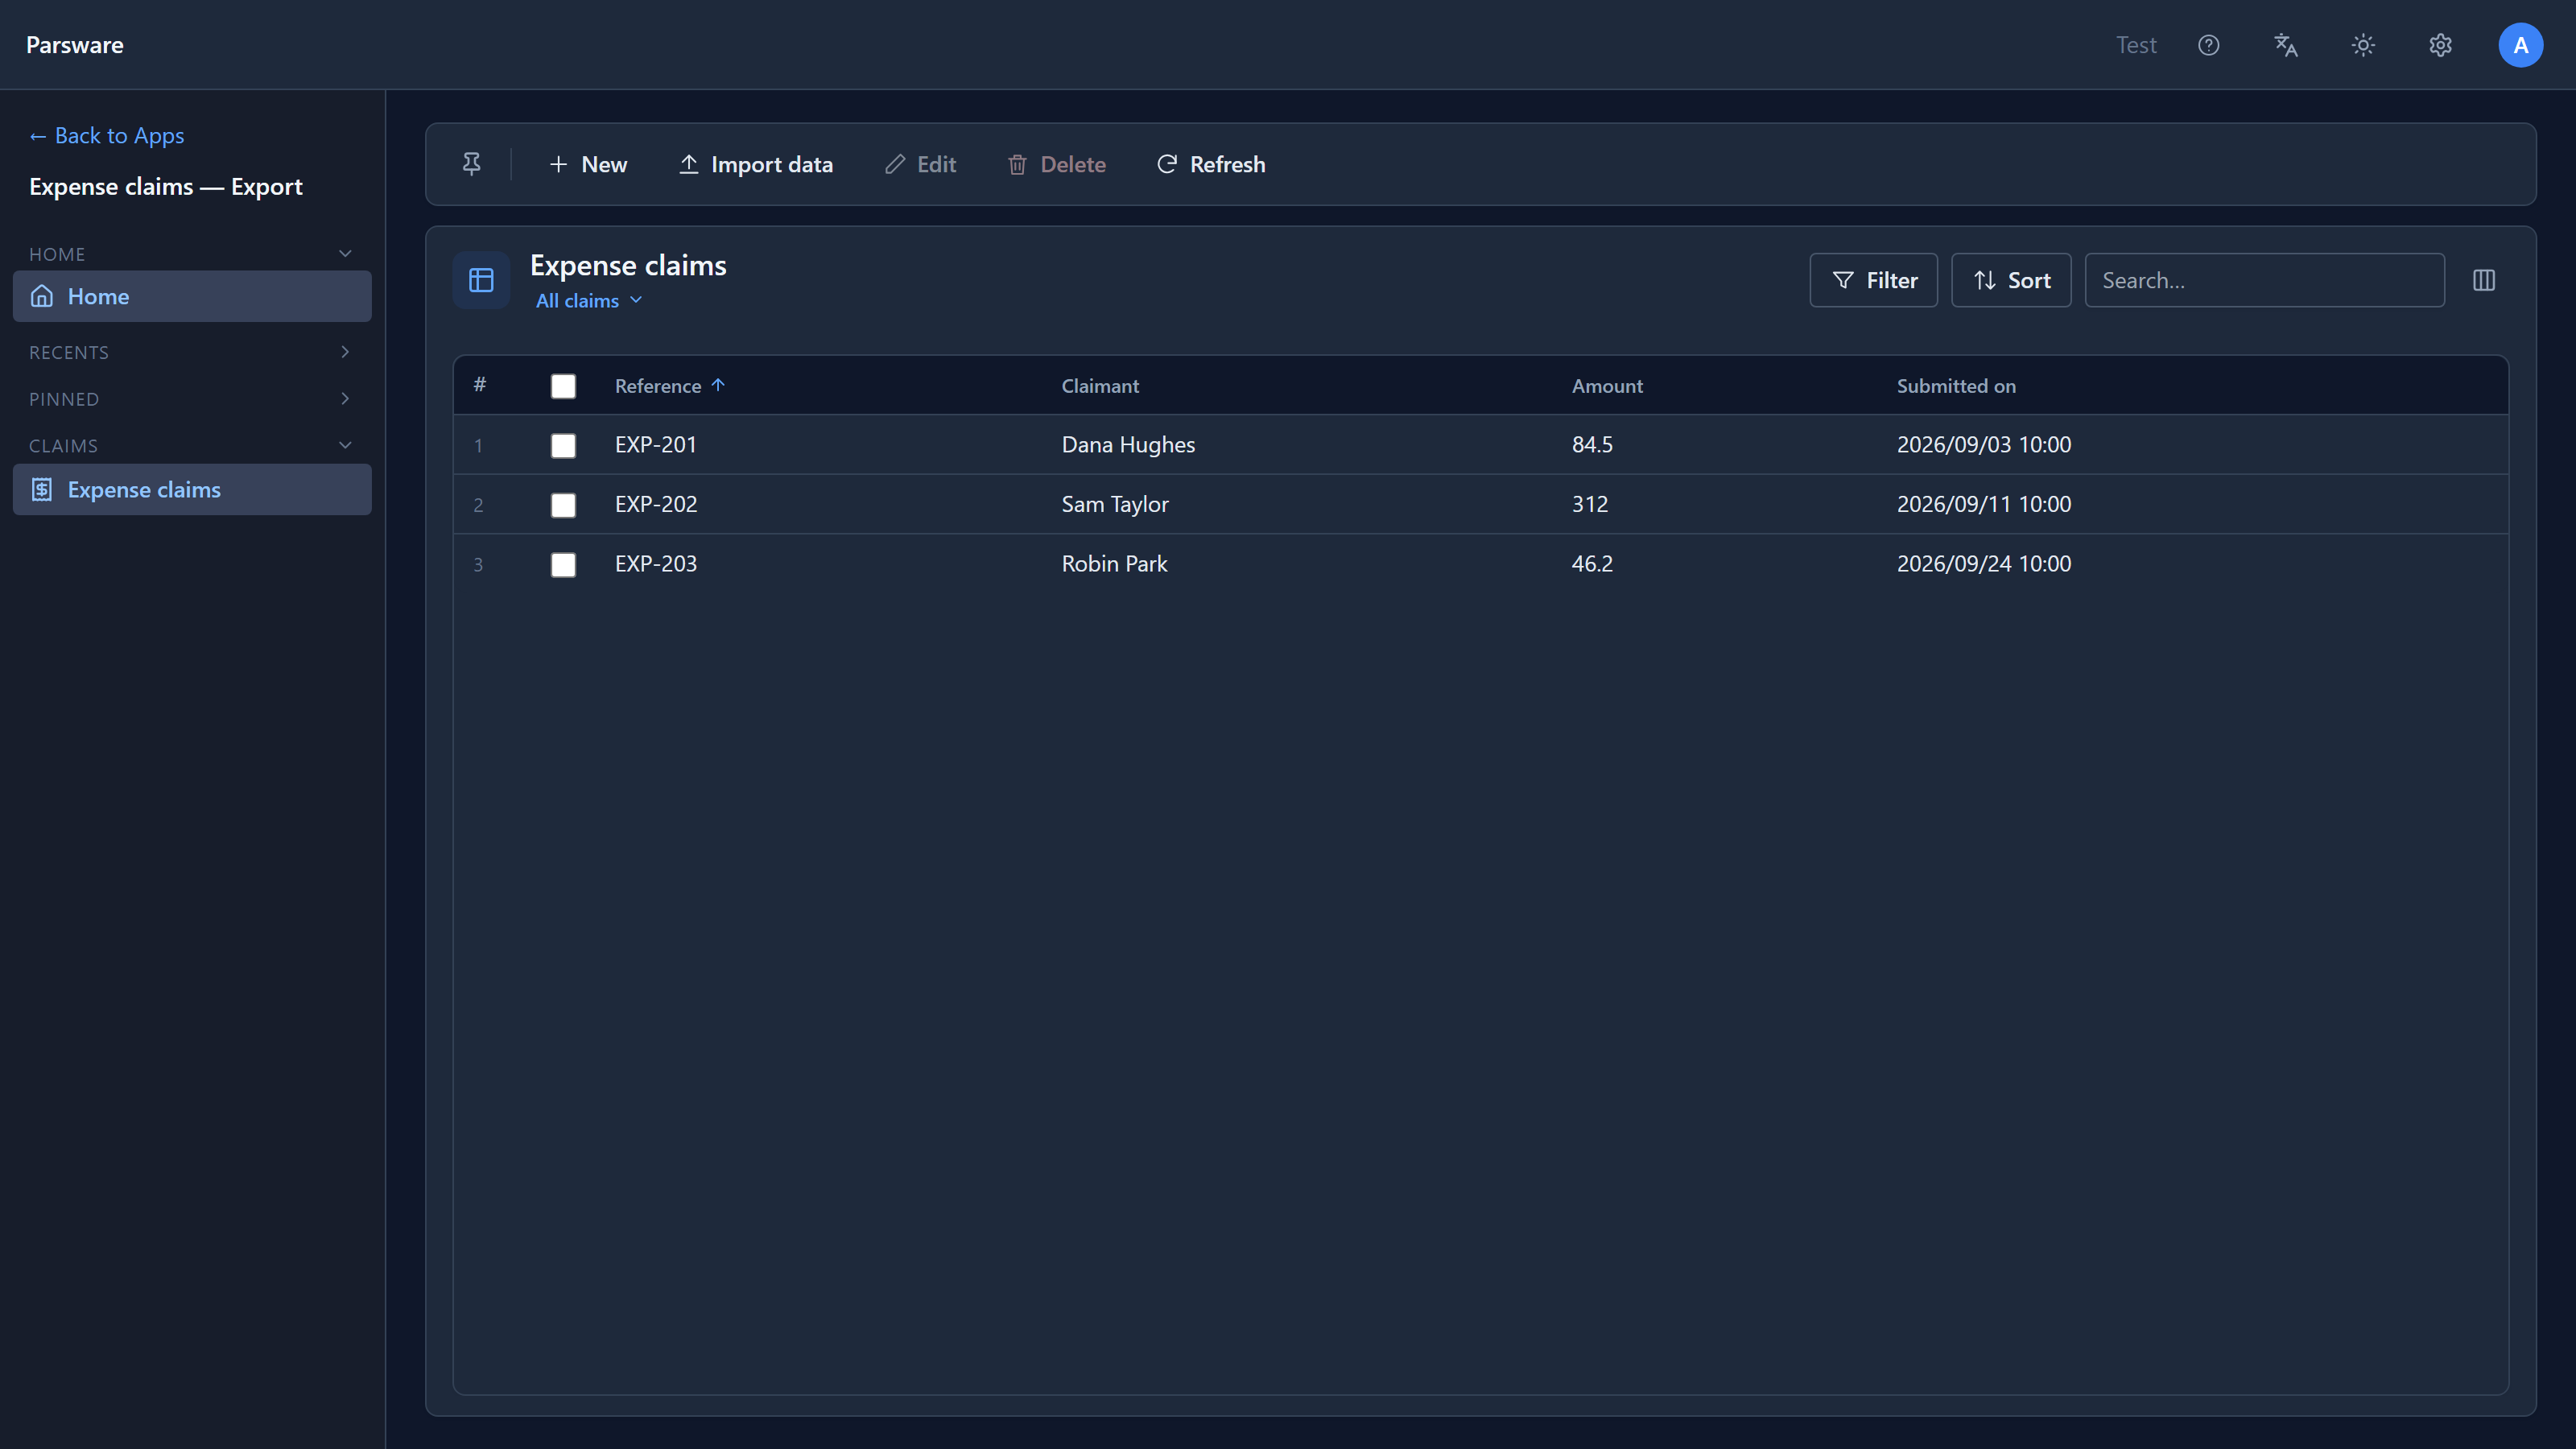Click the Dana Hughes cell
2576x1449 pixels.
1128,444
